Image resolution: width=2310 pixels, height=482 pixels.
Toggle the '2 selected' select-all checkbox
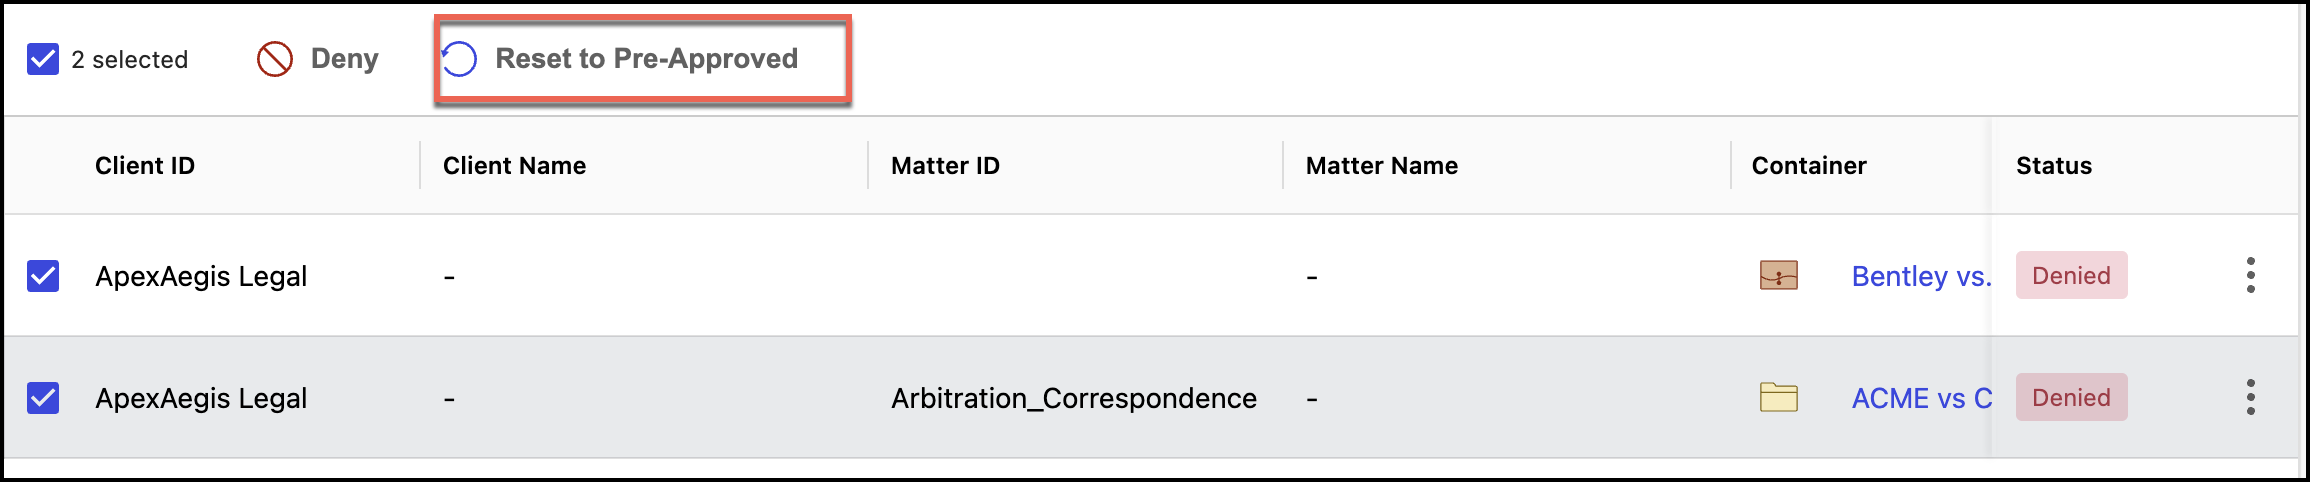[x=43, y=59]
